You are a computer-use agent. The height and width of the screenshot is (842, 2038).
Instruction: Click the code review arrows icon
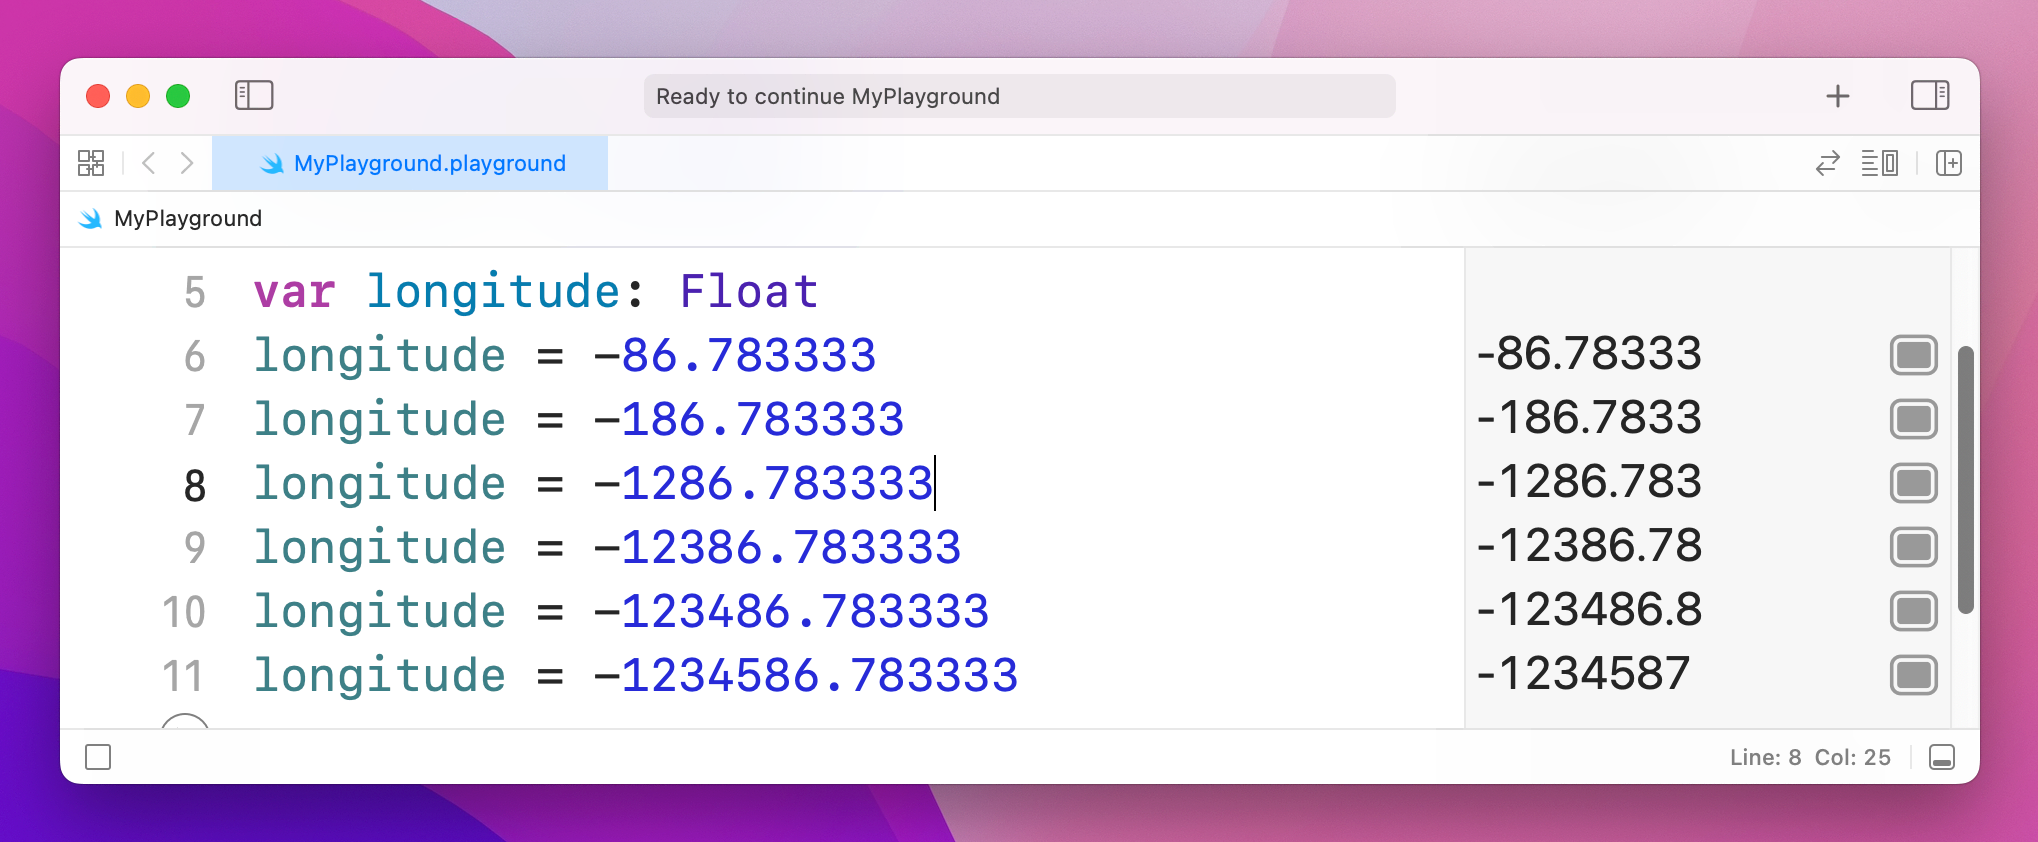click(x=1827, y=163)
